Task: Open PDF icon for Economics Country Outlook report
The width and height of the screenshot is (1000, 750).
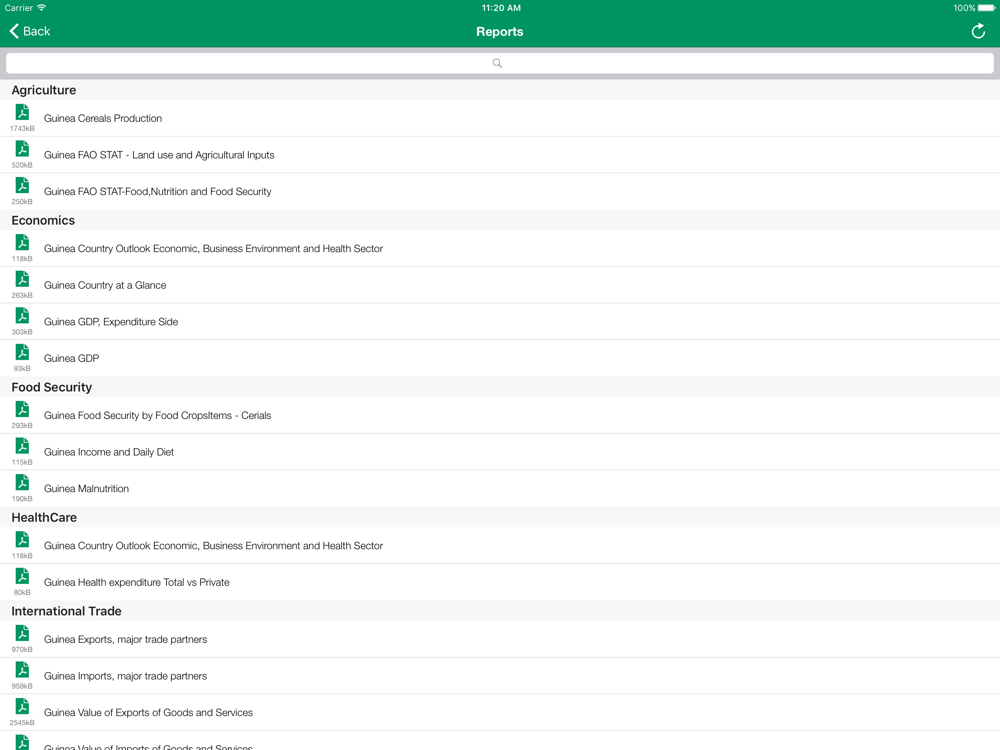Action: [22, 242]
